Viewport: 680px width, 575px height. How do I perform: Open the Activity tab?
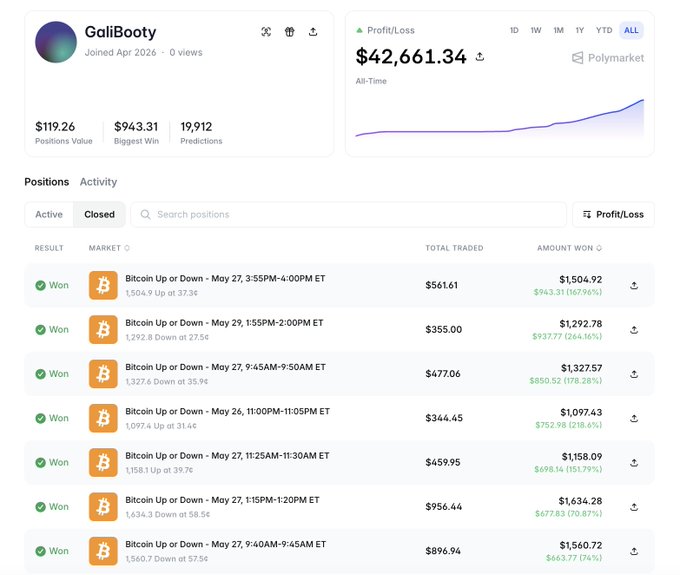[98, 182]
